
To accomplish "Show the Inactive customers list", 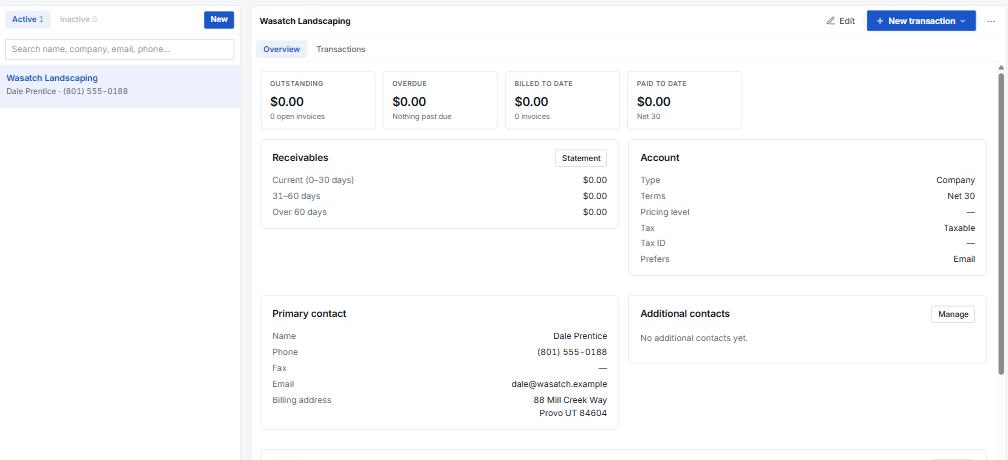I will pos(78,19).
